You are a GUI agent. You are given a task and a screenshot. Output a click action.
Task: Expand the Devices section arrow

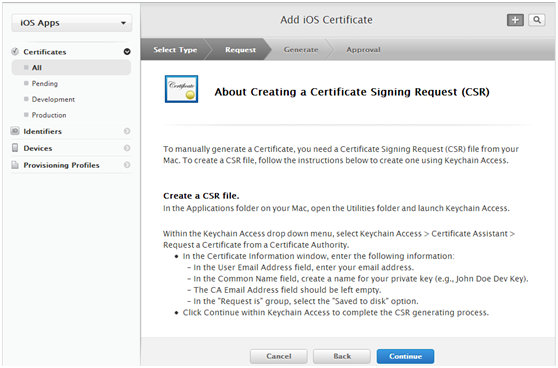[x=127, y=148]
